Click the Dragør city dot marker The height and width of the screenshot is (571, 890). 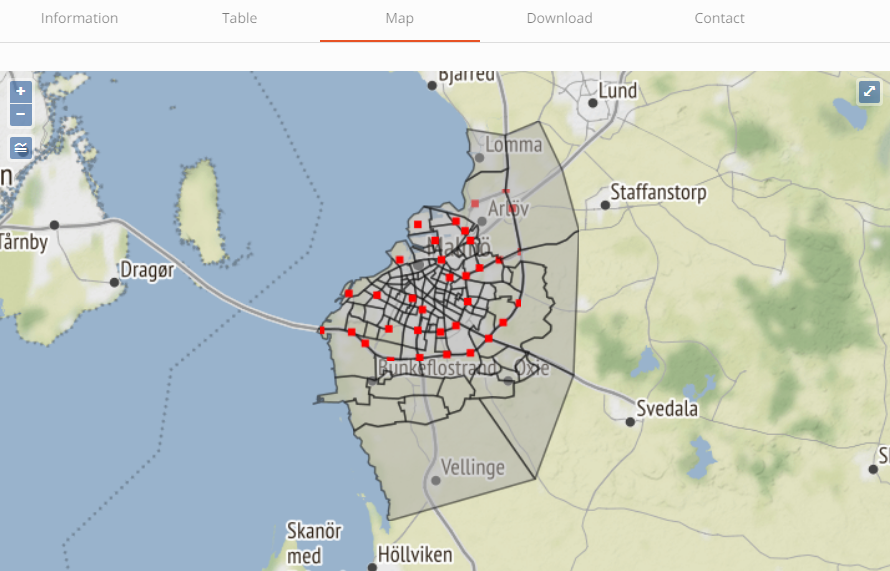coord(114,282)
